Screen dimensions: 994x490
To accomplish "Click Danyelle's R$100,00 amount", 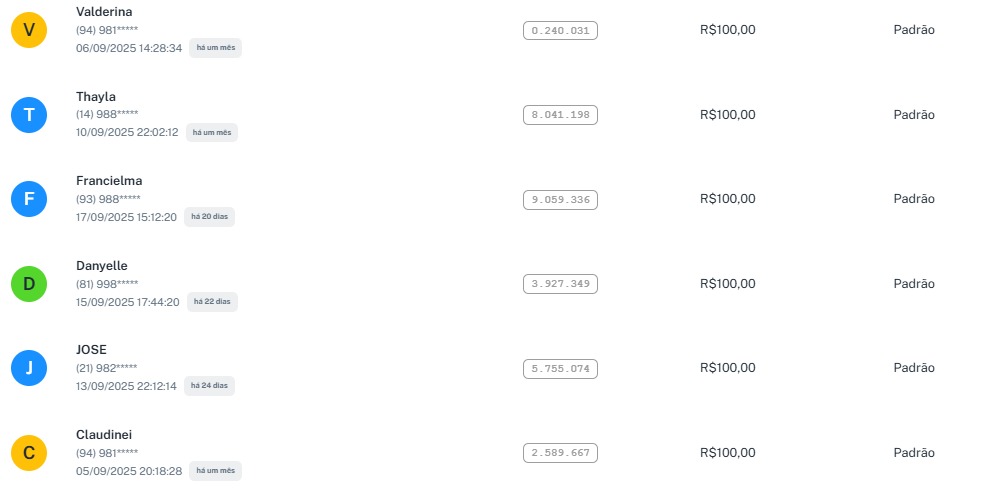I will pos(727,284).
